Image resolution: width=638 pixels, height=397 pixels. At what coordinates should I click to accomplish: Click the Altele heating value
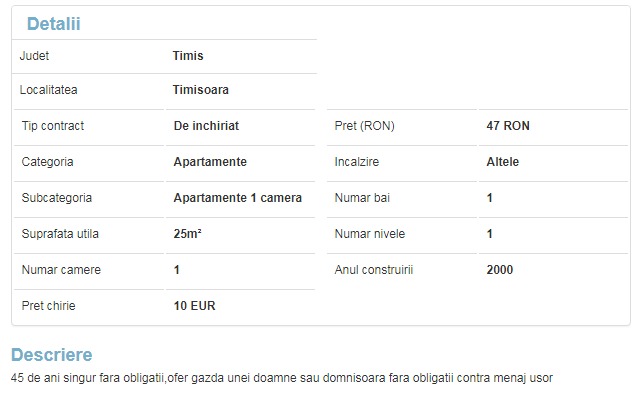click(503, 162)
